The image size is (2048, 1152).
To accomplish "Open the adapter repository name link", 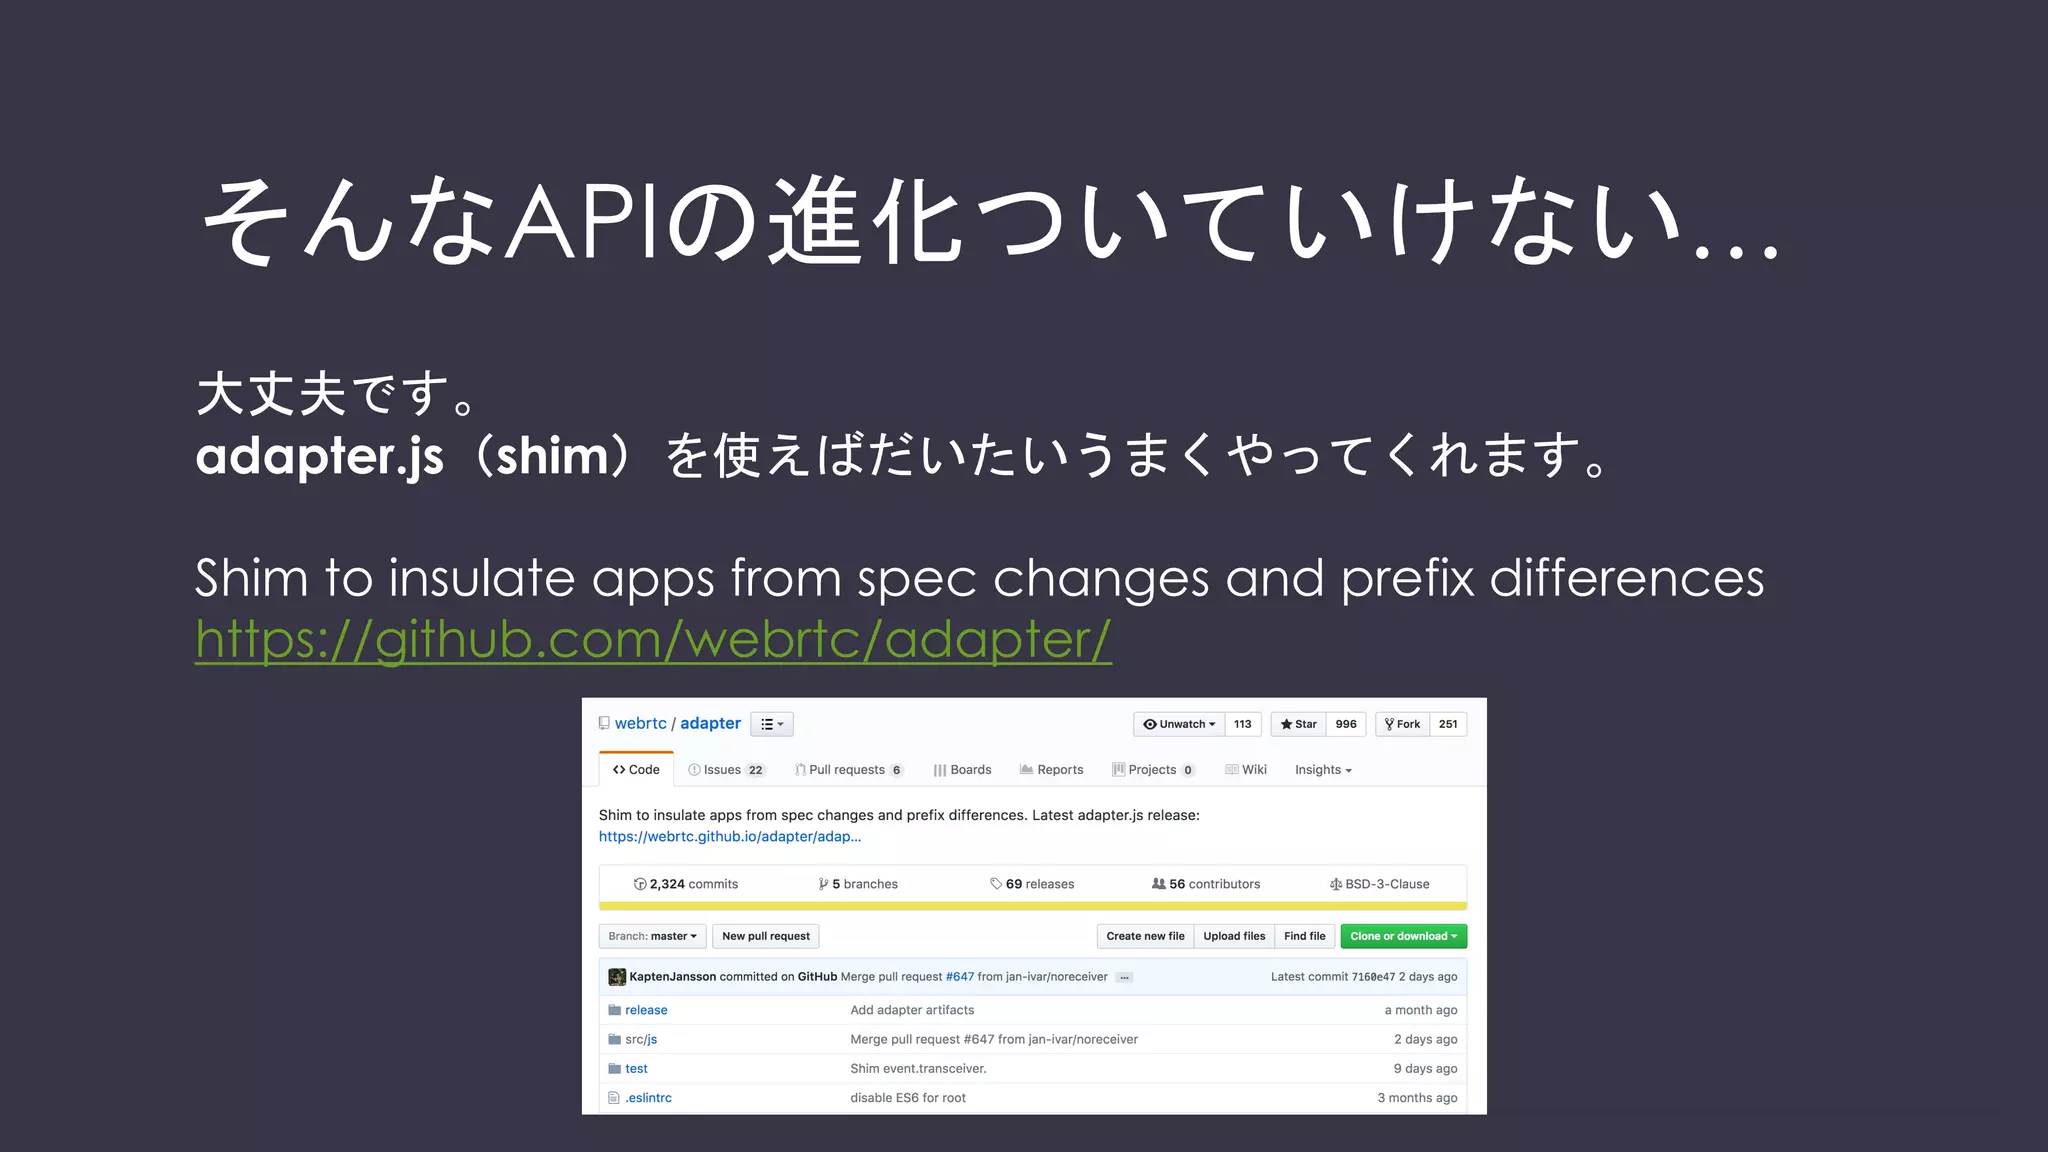I will coord(710,723).
